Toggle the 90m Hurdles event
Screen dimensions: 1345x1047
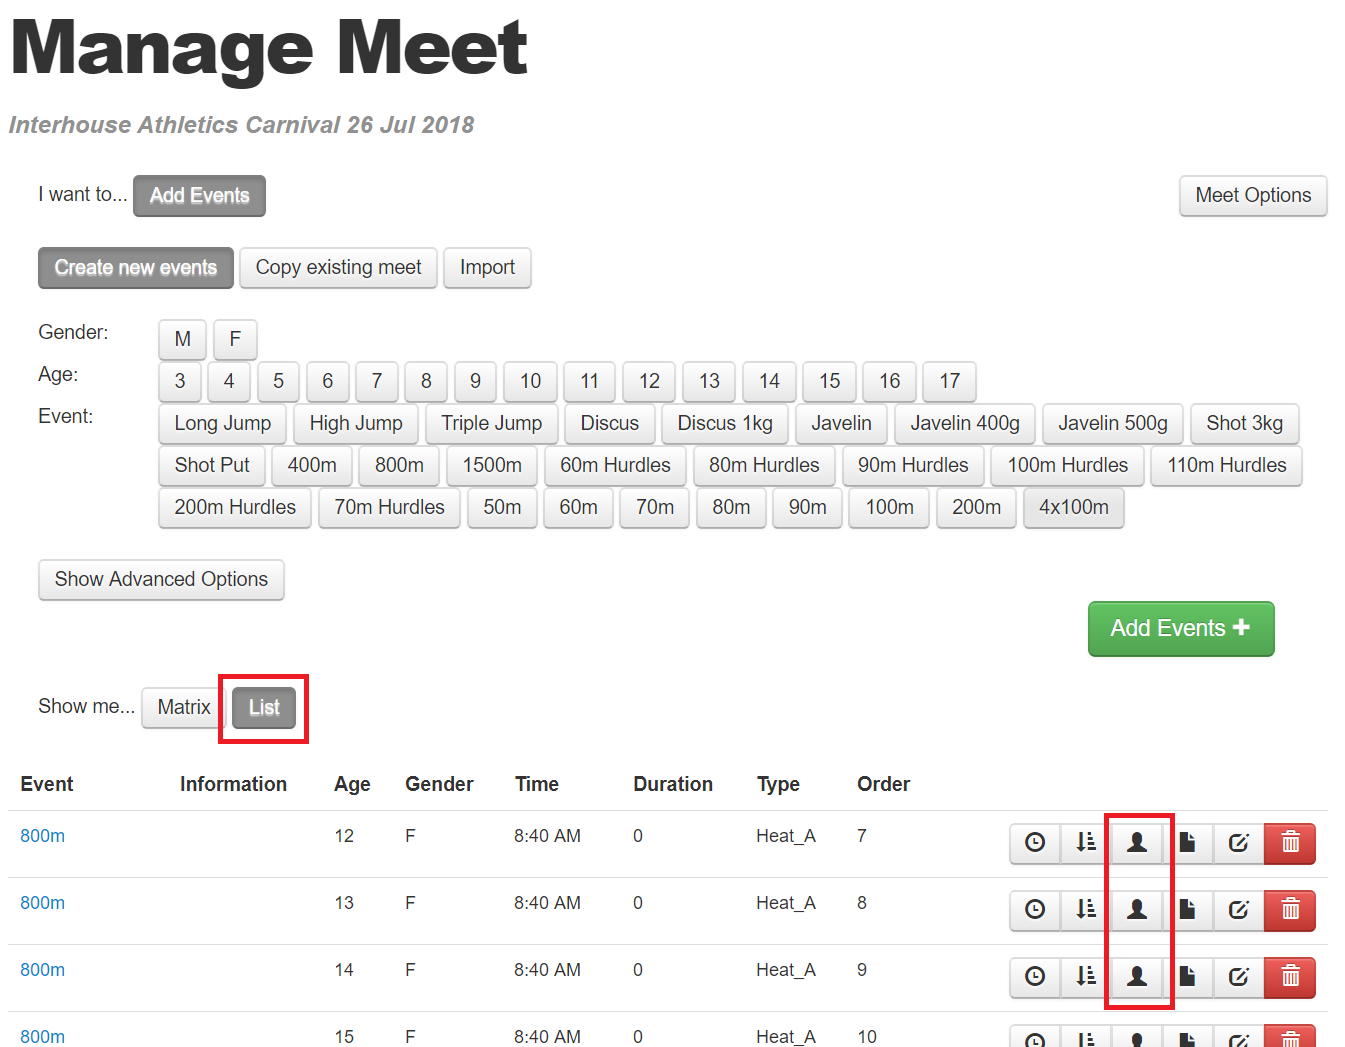(913, 465)
